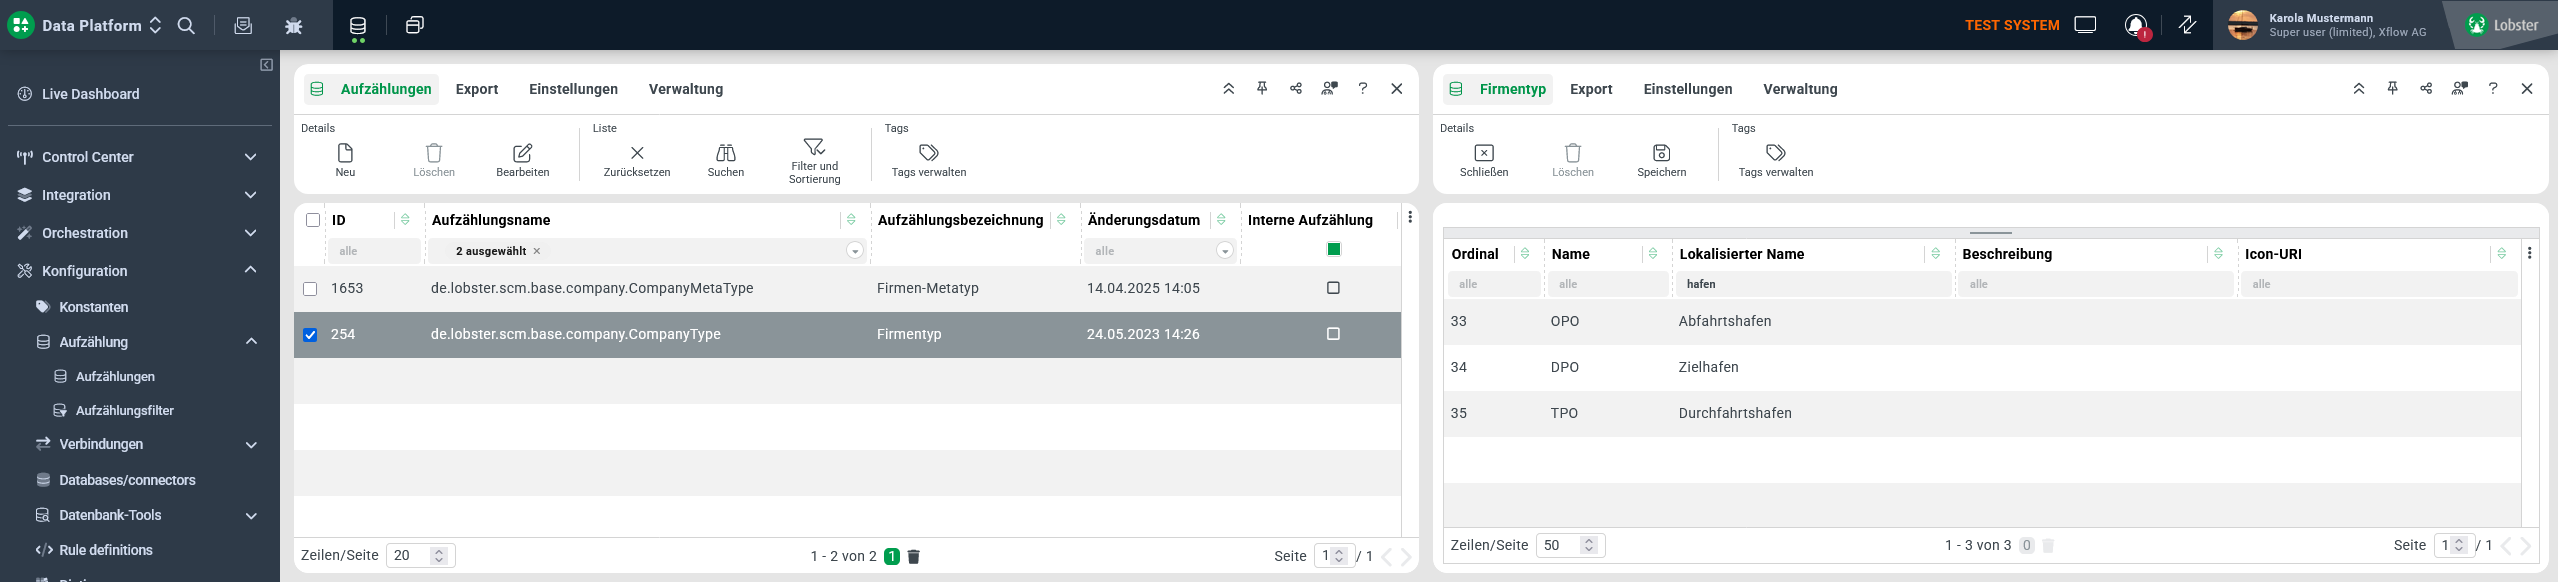The width and height of the screenshot is (2558, 582).
Task: Uncheck the row 254 checkbox
Action: click(x=310, y=335)
